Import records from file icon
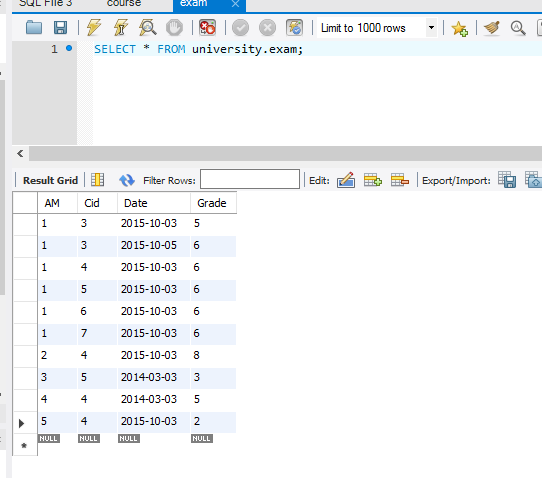This screenshot has width=542, height=478. (533, 180)
